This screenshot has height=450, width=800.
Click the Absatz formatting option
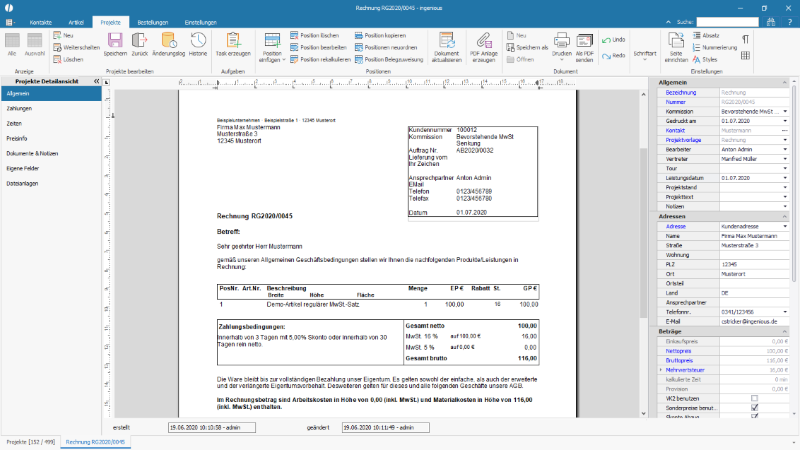point(706,35)
